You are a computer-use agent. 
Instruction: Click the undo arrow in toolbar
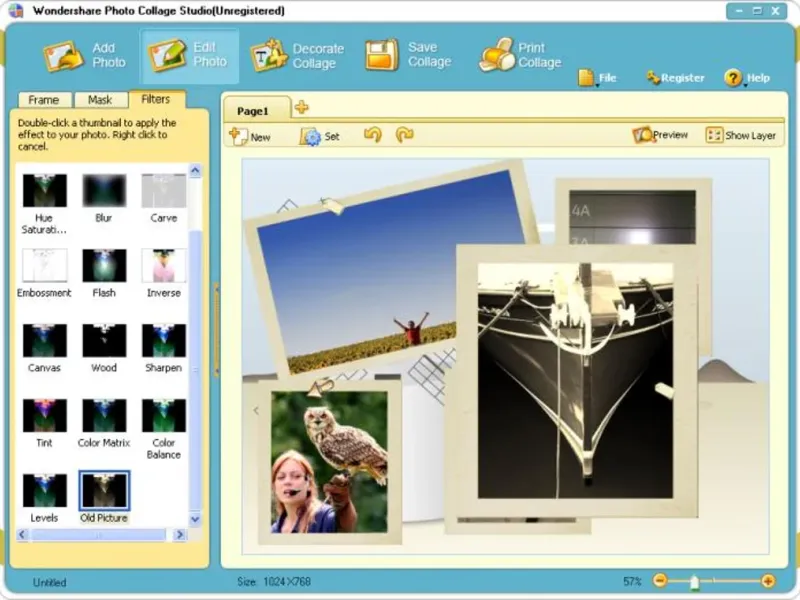click(373, 135)
